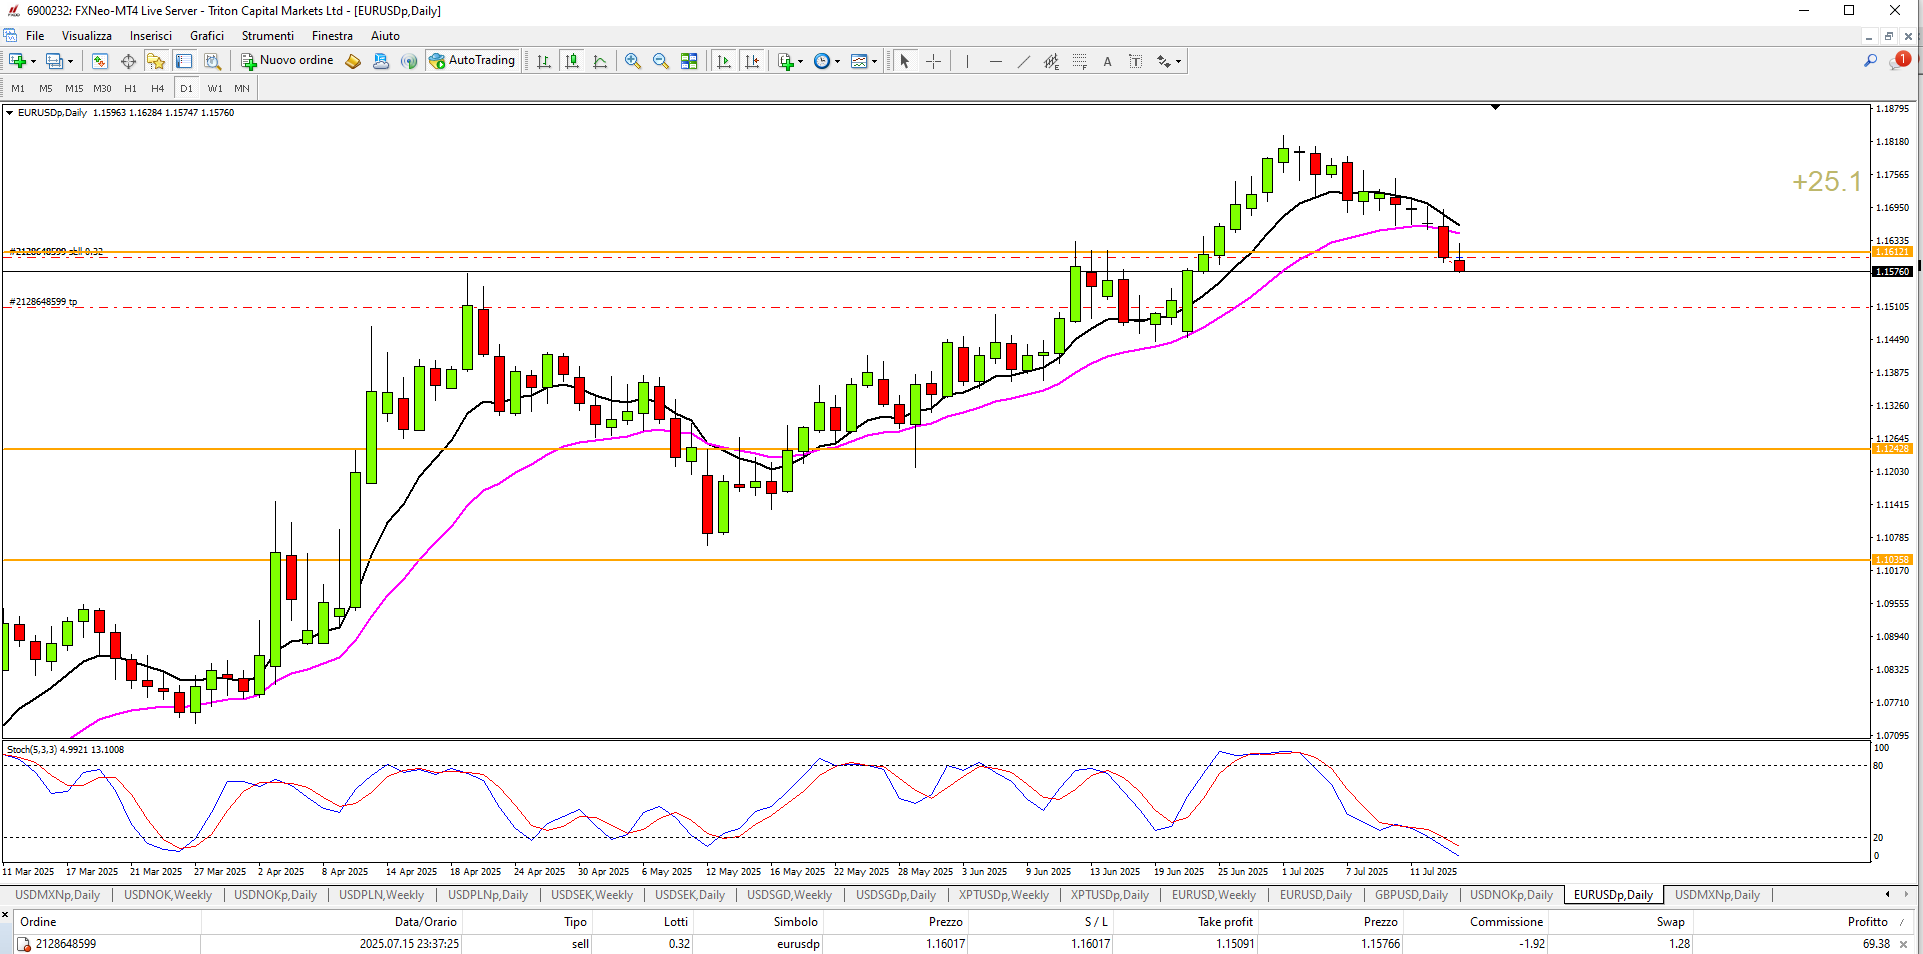Open the new chart dropdown arrow
Image resolution: width=1923 pixels, height=954 pixels.
click(x=33, y=62)
